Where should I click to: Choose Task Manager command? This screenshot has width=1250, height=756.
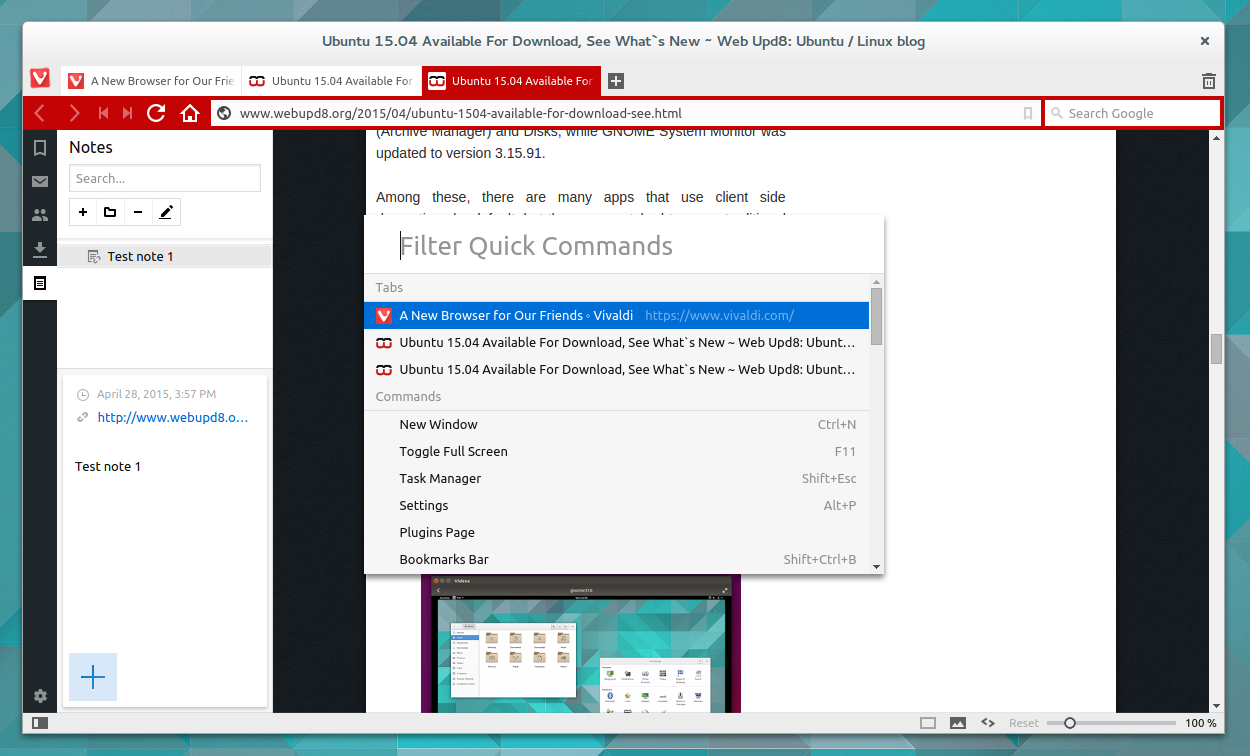(617, 478)
